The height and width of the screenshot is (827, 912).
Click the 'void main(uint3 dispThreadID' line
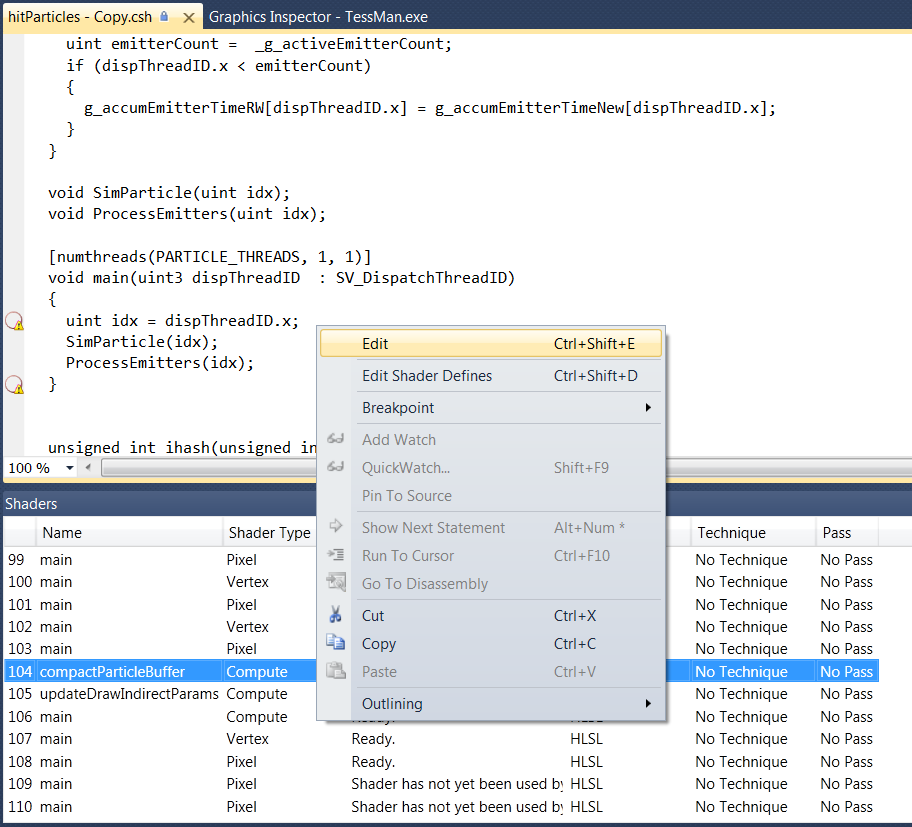pyautogui.click(x=282, y=277)
